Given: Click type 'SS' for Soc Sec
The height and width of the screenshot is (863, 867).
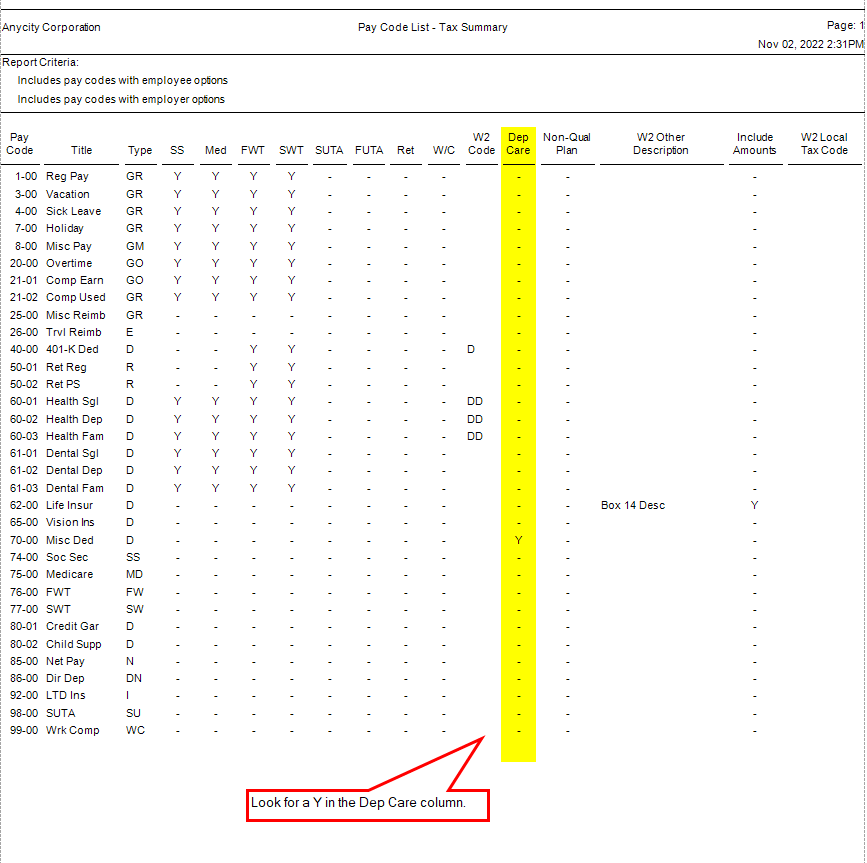Looking at the screenshot, I should click(x=133, y=557).
